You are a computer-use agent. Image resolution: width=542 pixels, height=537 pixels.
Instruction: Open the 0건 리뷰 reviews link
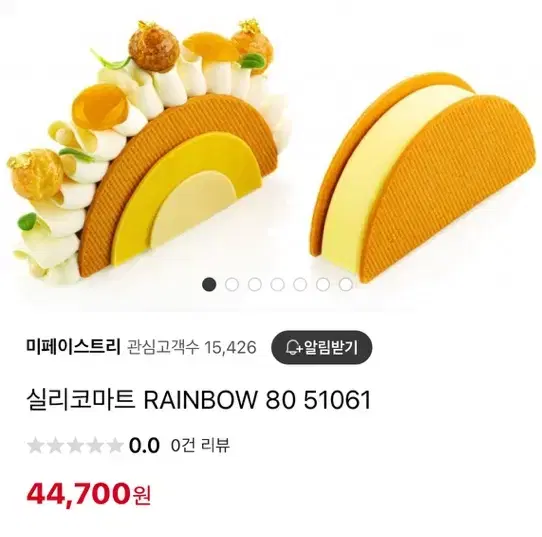[x=200, y=445]
